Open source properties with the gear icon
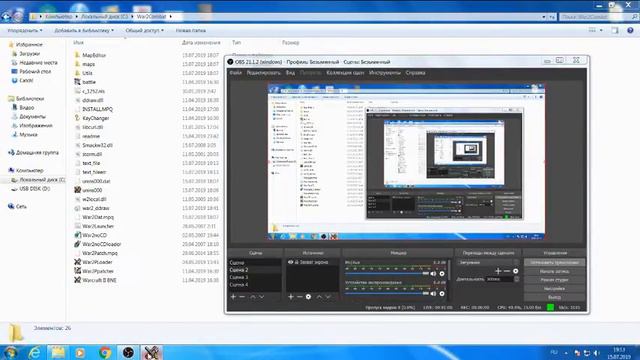Viewport: 640px width, 360px height. (x=309, y=297)
